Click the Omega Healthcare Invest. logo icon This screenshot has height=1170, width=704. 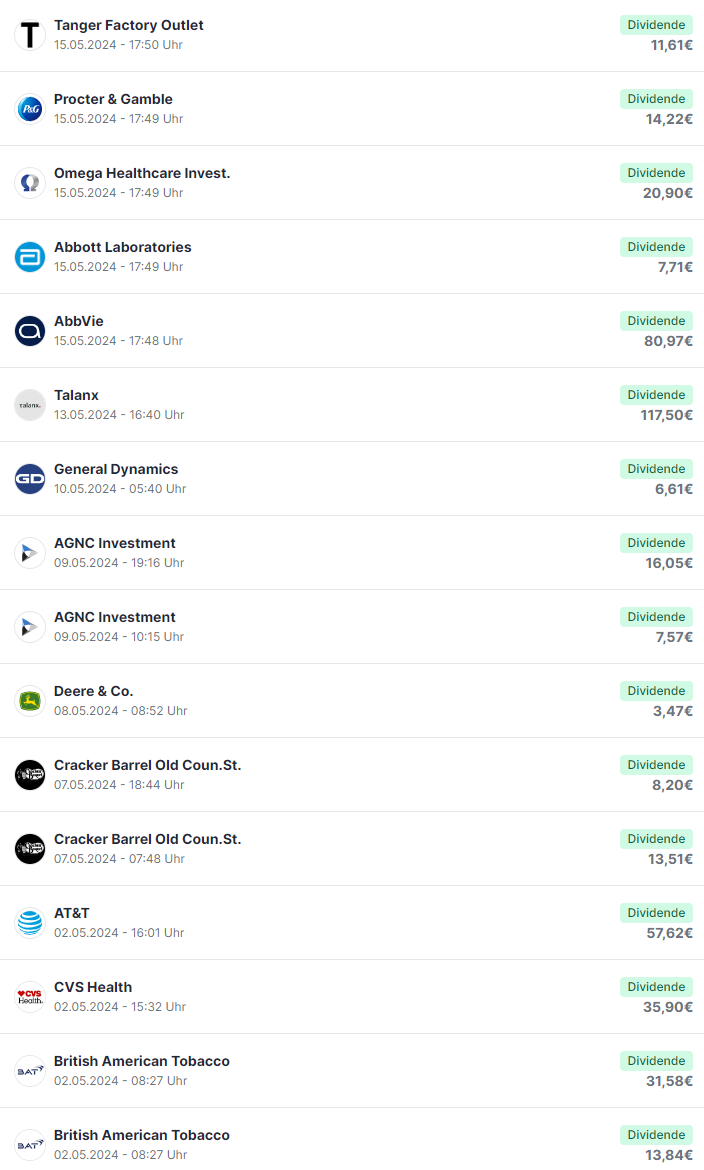click(30, 183)
